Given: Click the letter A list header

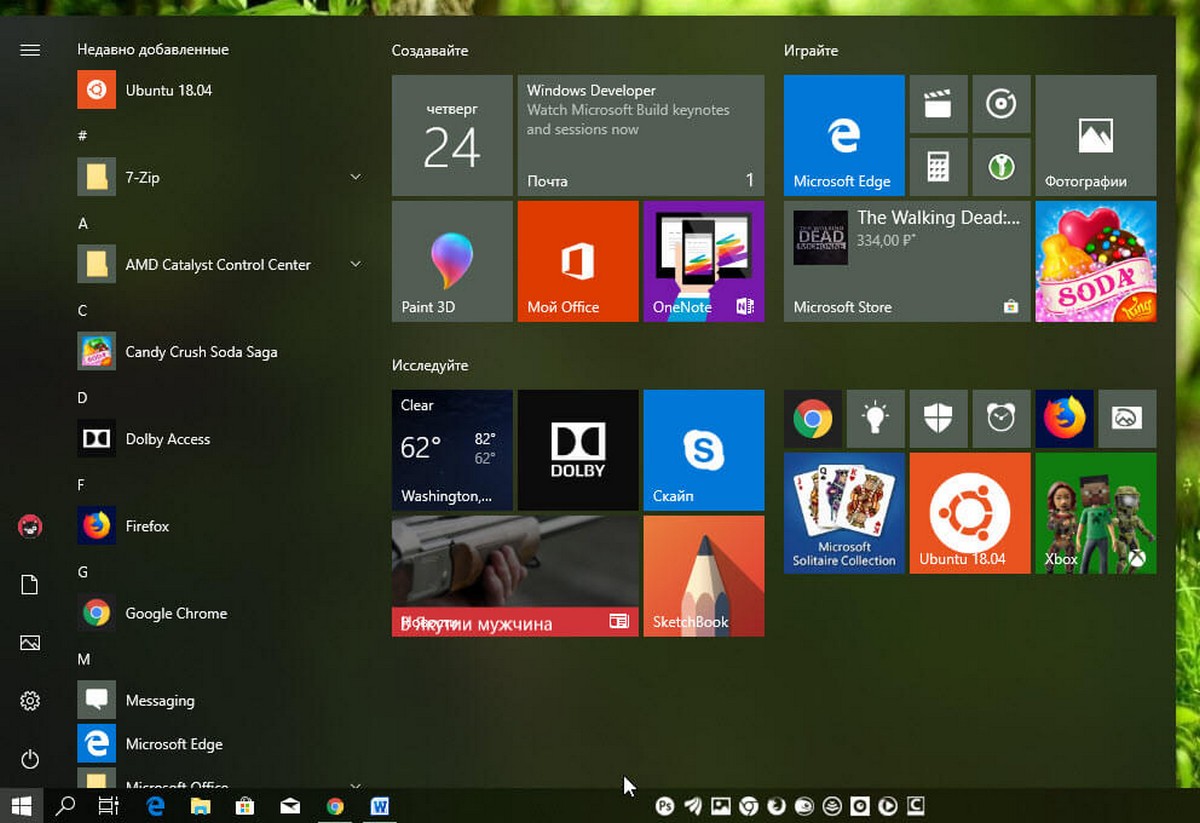Looking at the screenshot, I should 83,224.
